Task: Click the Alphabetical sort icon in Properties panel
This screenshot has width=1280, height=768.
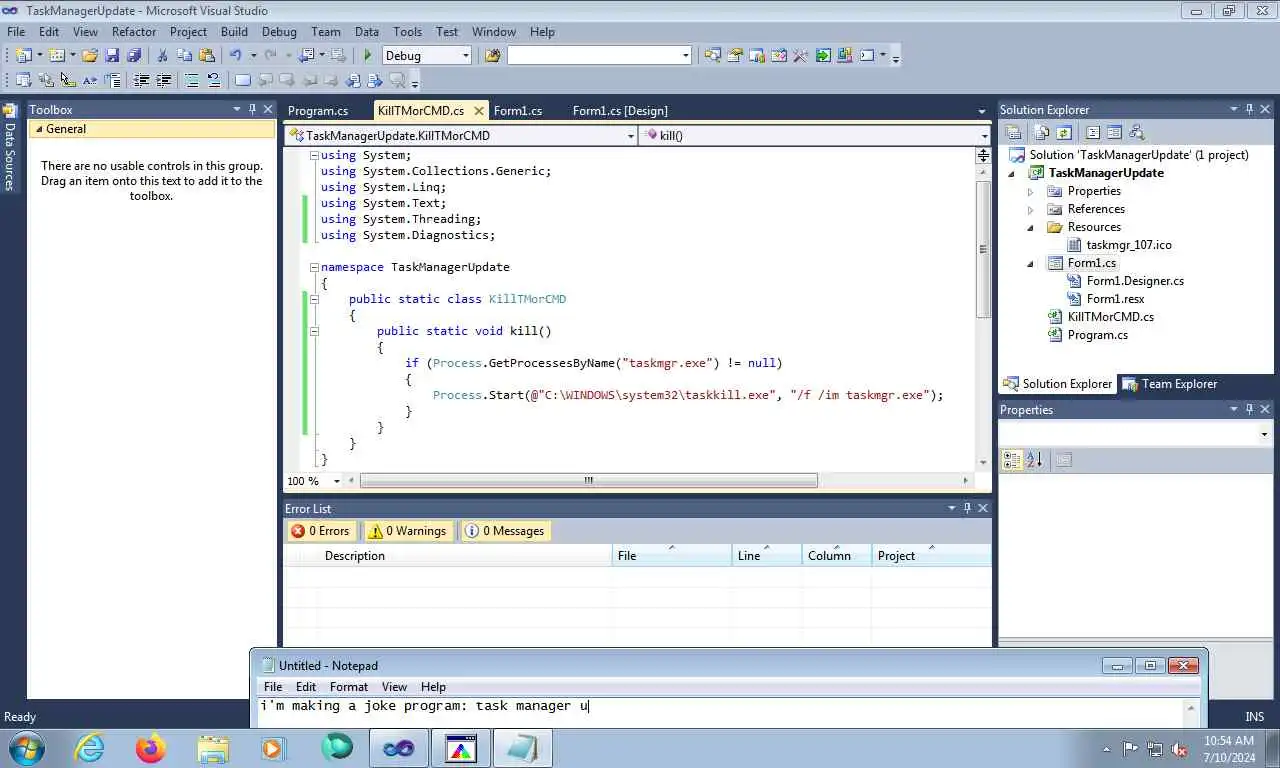Action: click(1034, 460)
